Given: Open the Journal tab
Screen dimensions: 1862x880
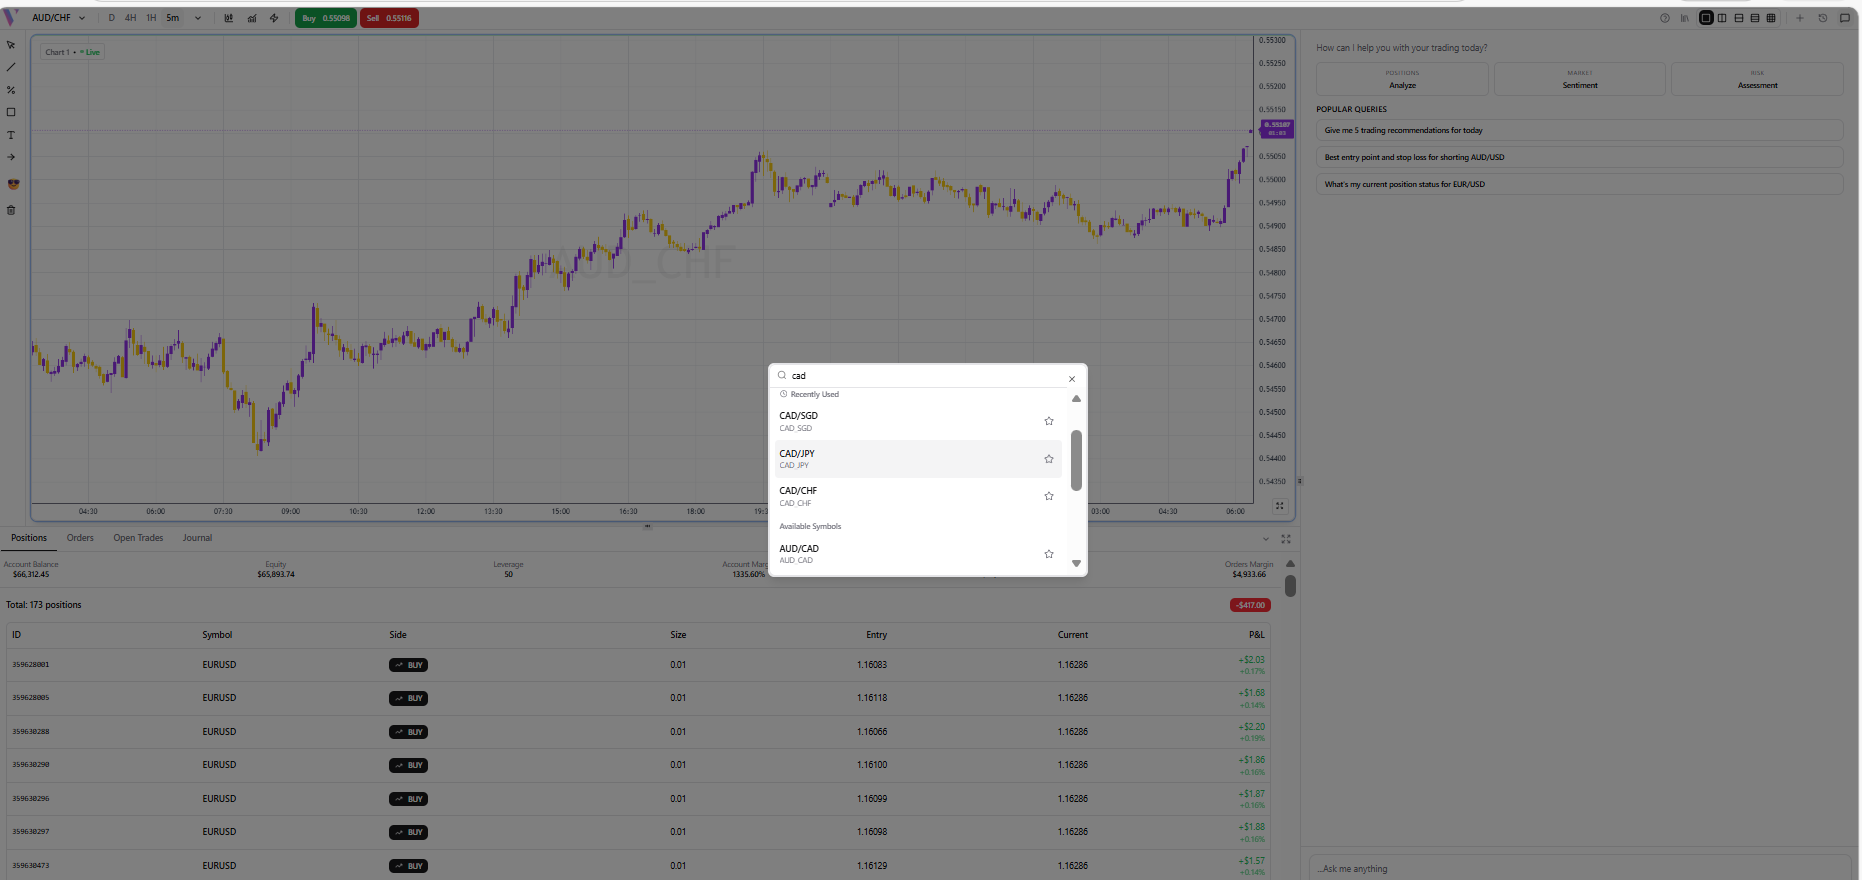Looking at the screenshot, I should coord(197,538).
